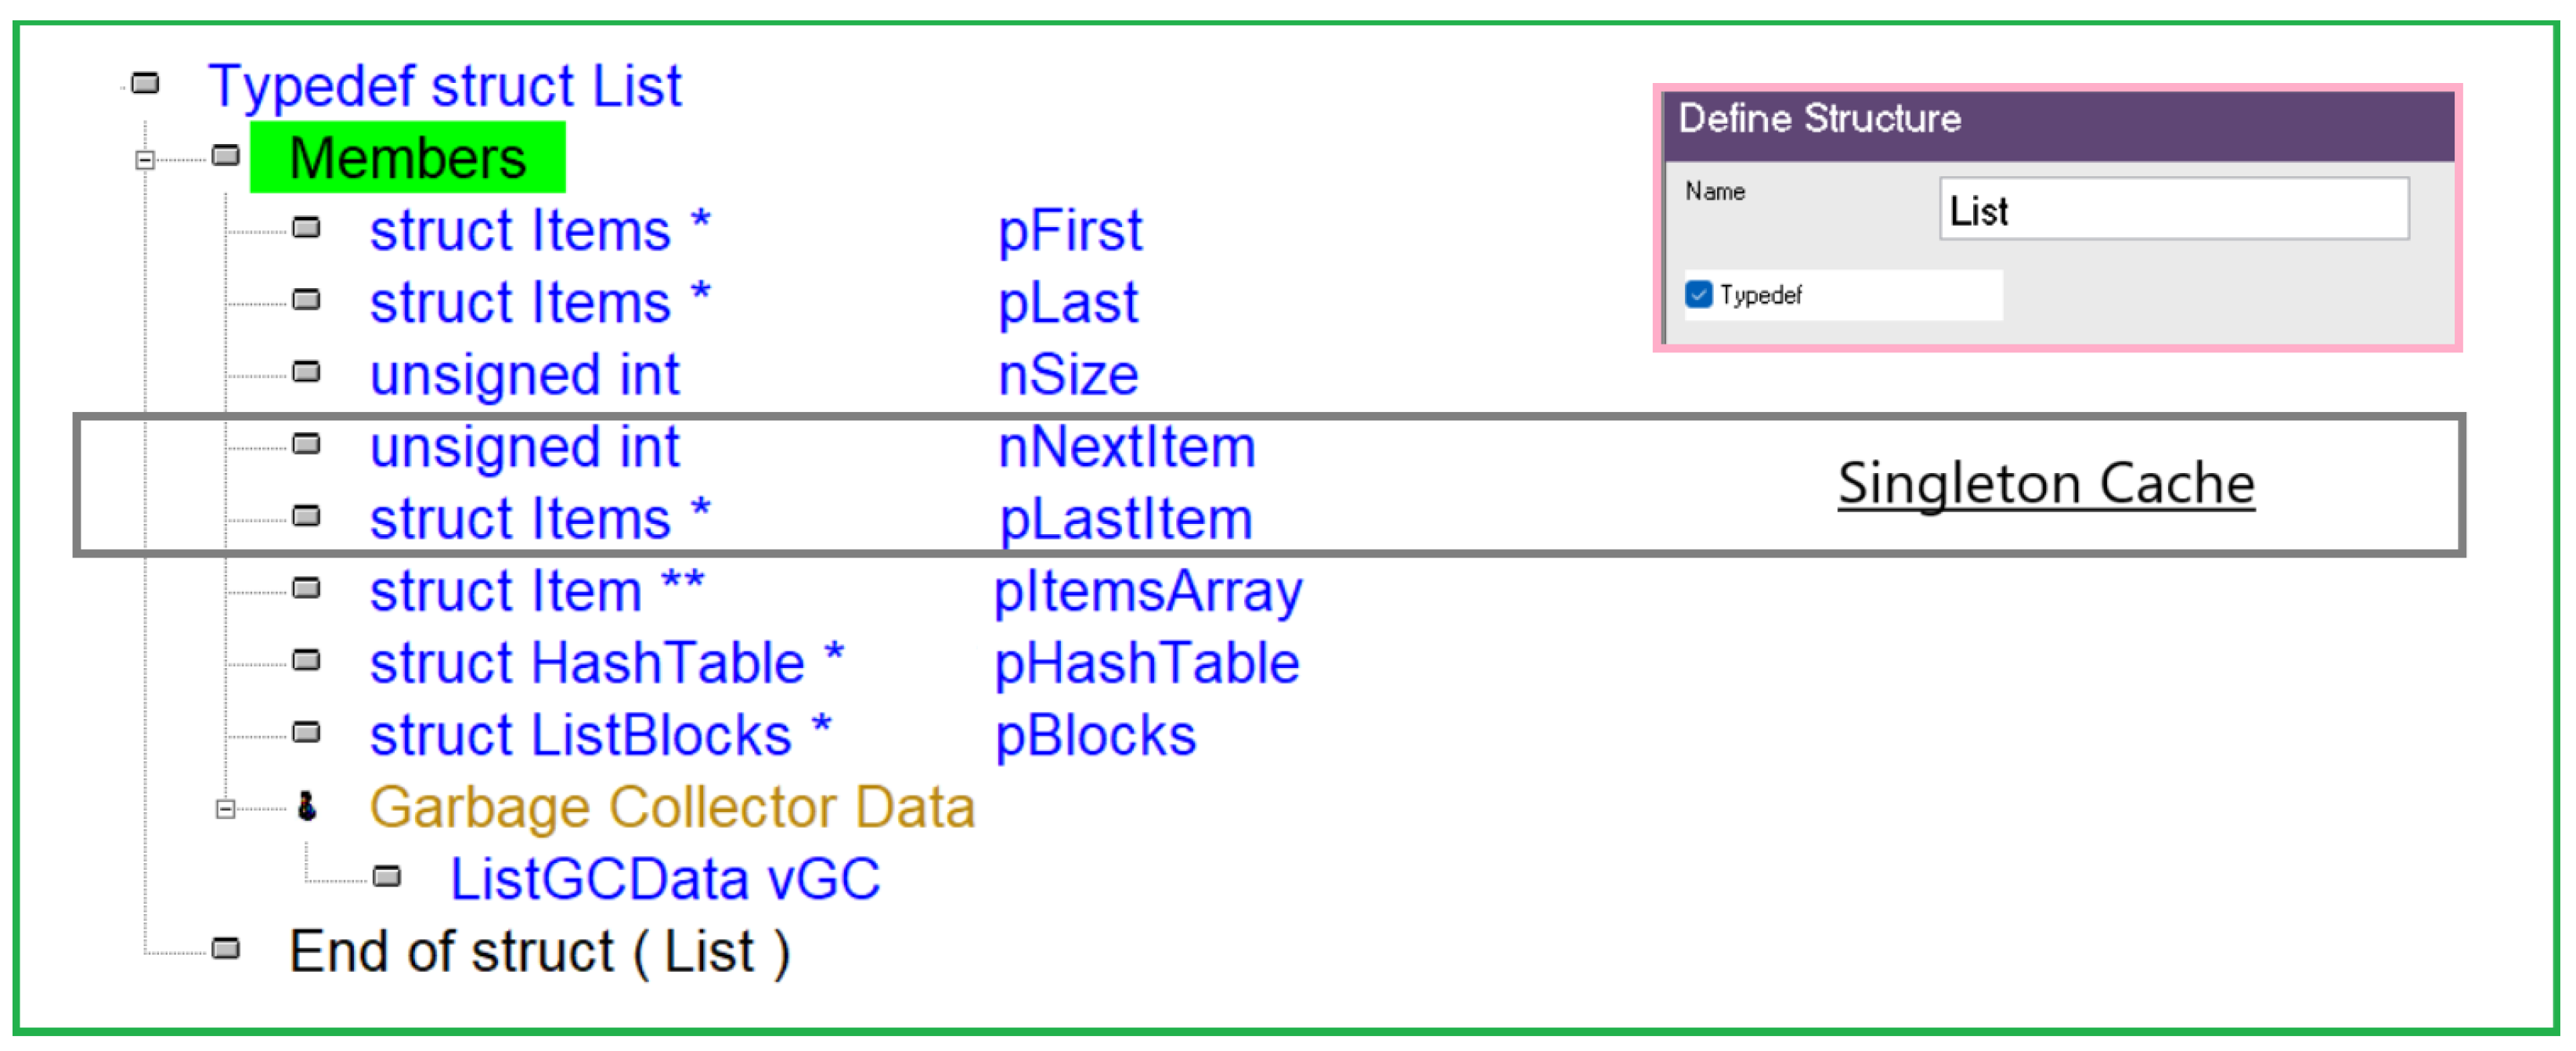Click the Garbage Collector Data step icon

pos(307,806)
